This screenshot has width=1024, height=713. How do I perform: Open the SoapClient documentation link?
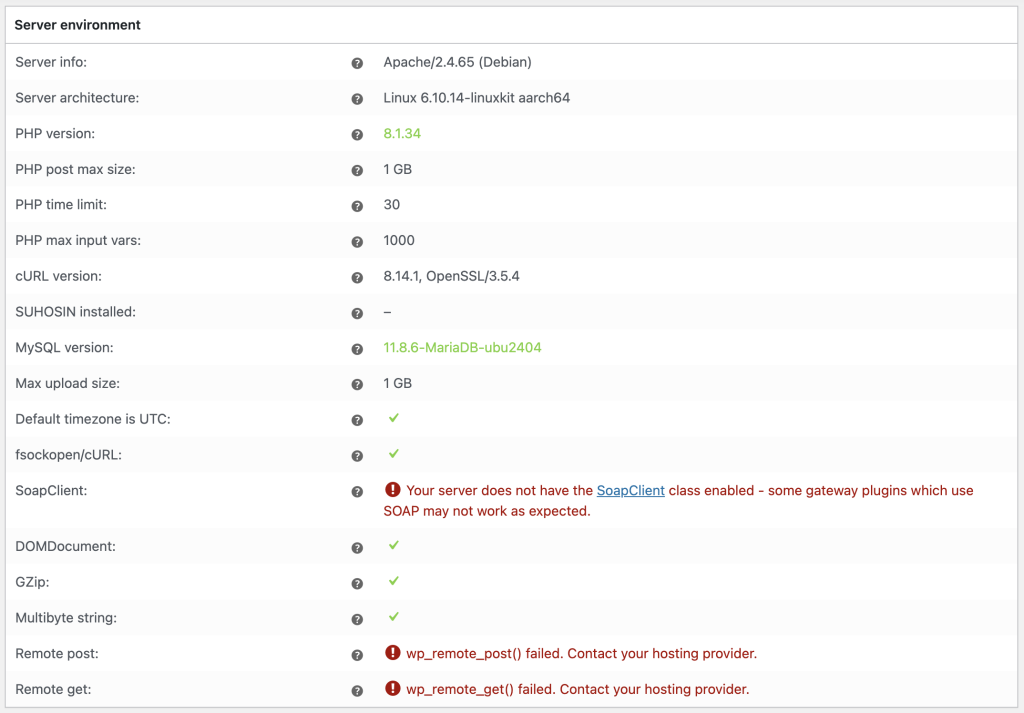[x=630, y=490]
